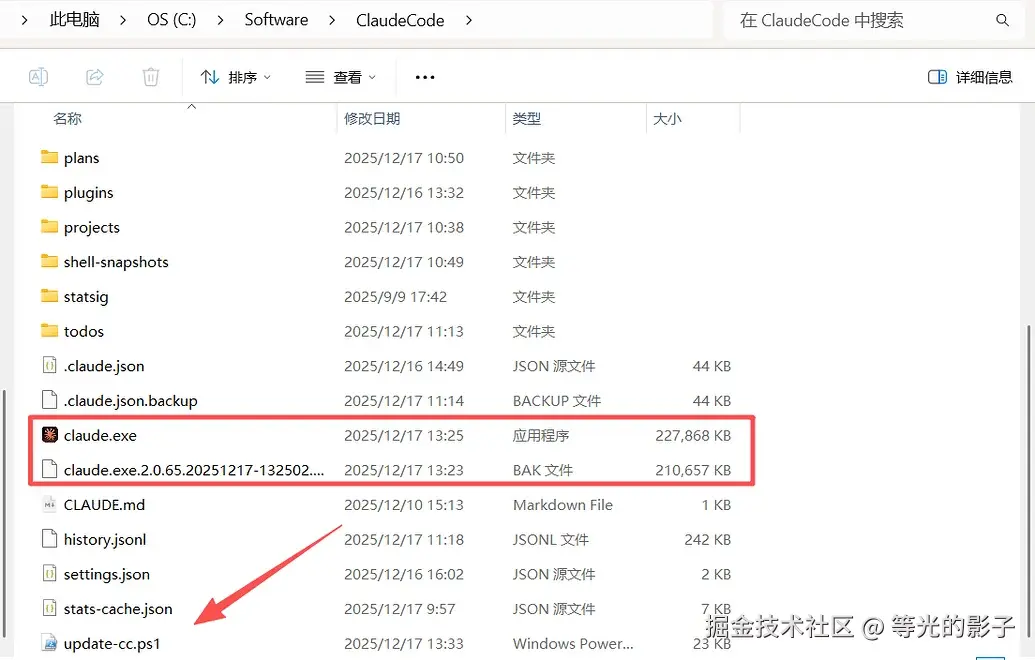This screenshot has width=1035, height=660.
Task: Click the Delete trash icon
Action: pos(150,76)
